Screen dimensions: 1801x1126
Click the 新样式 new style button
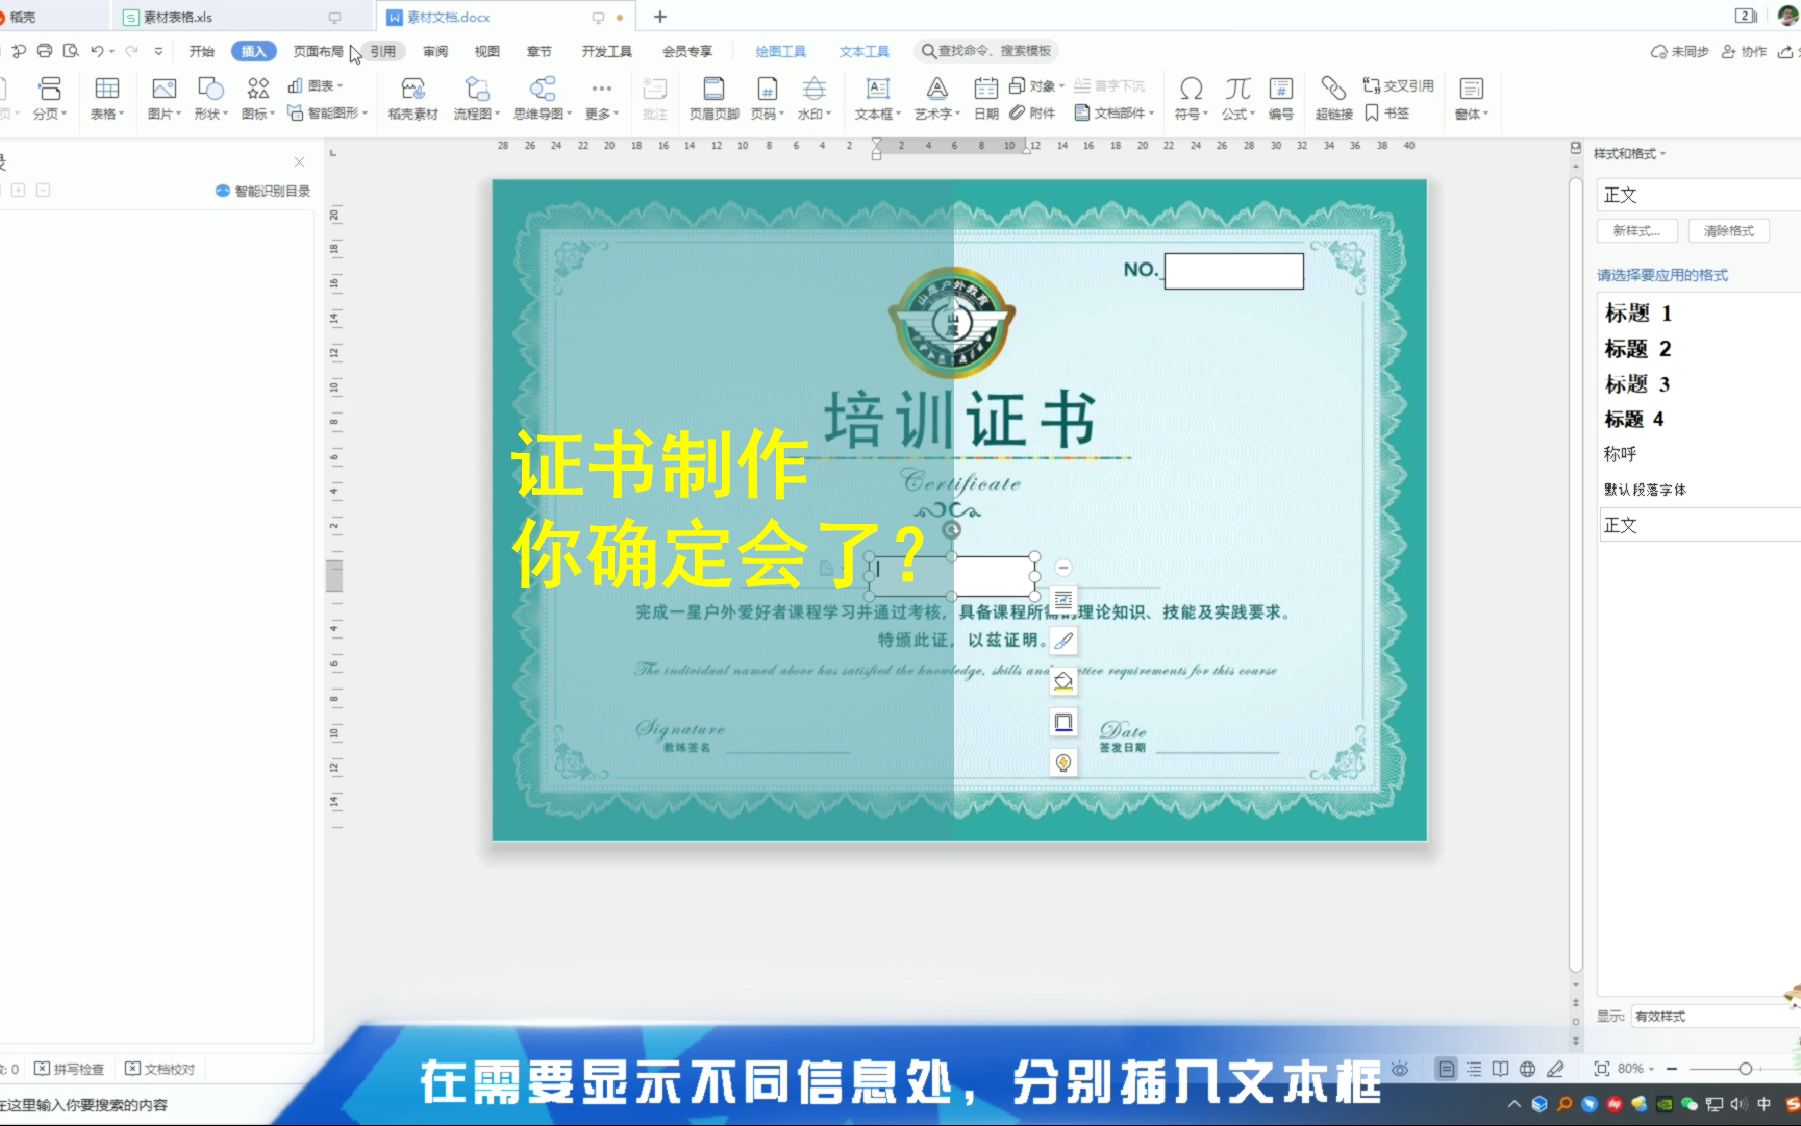[x=1637, y=231]
